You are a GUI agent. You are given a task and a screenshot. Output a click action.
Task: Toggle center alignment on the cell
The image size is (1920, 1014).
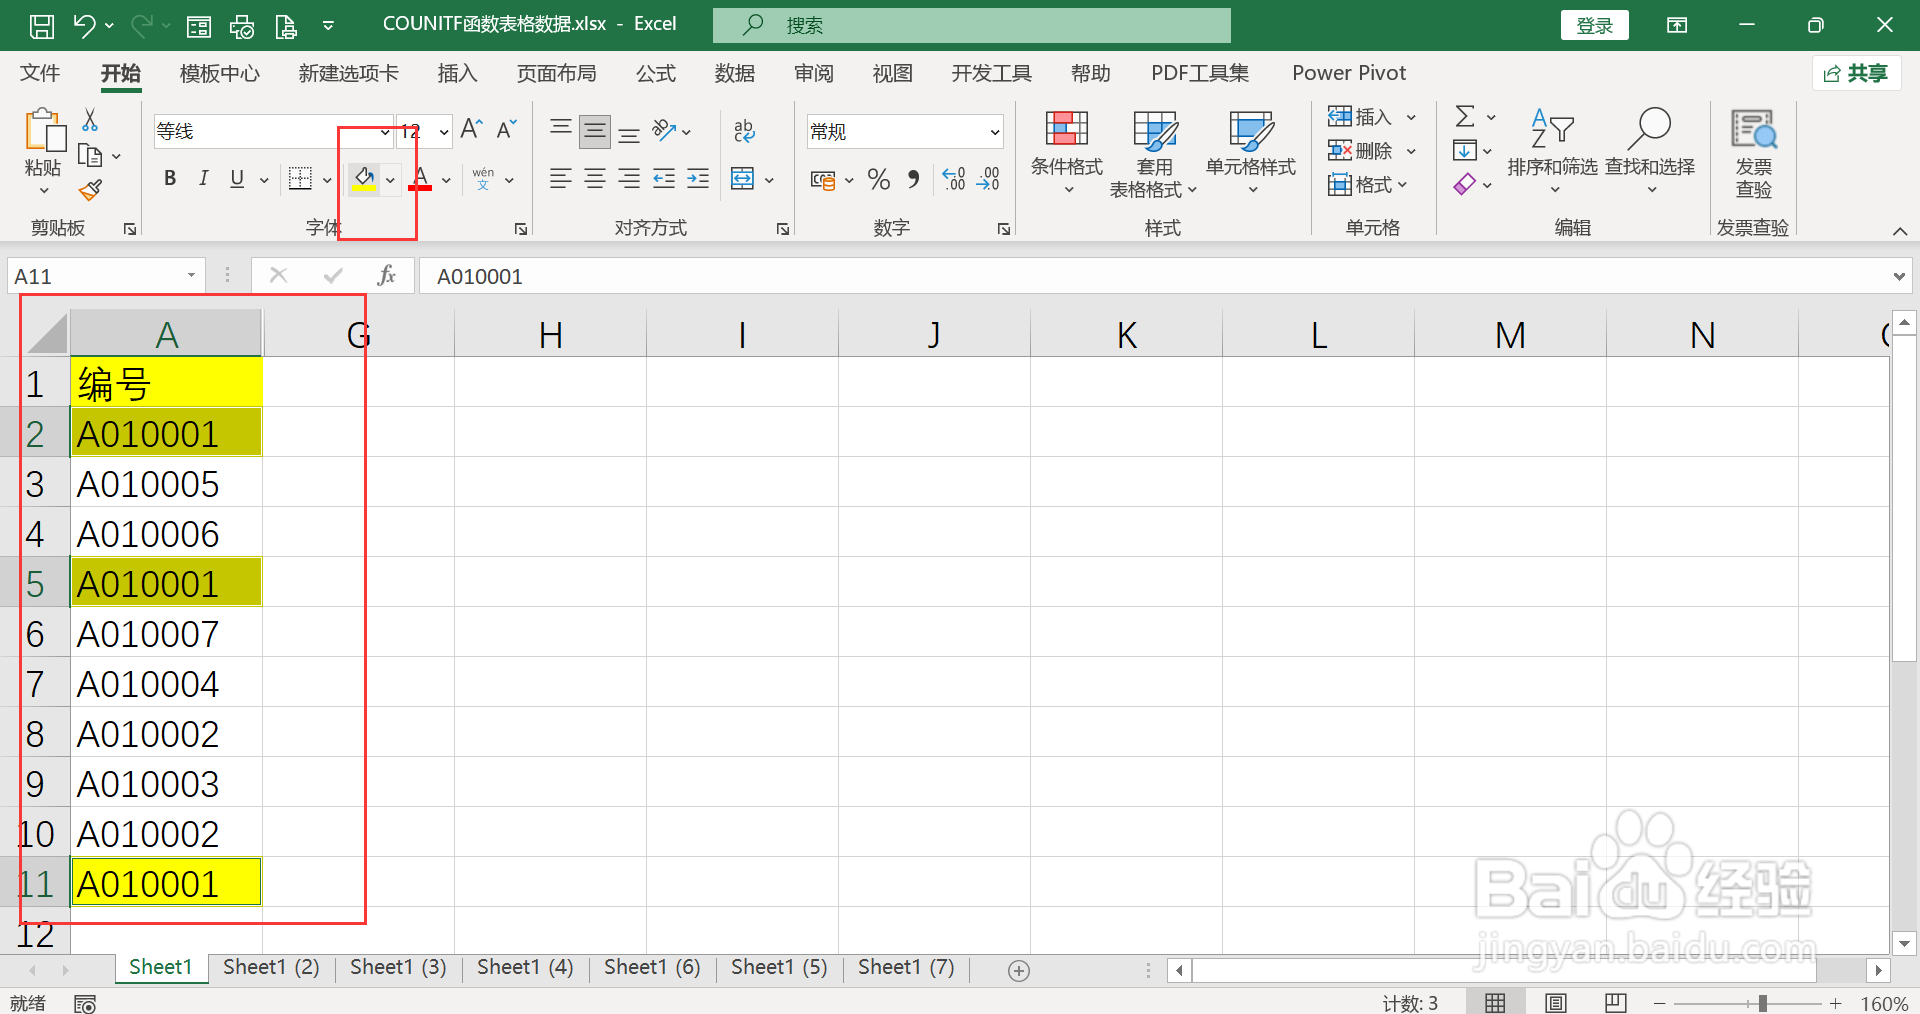595,179
